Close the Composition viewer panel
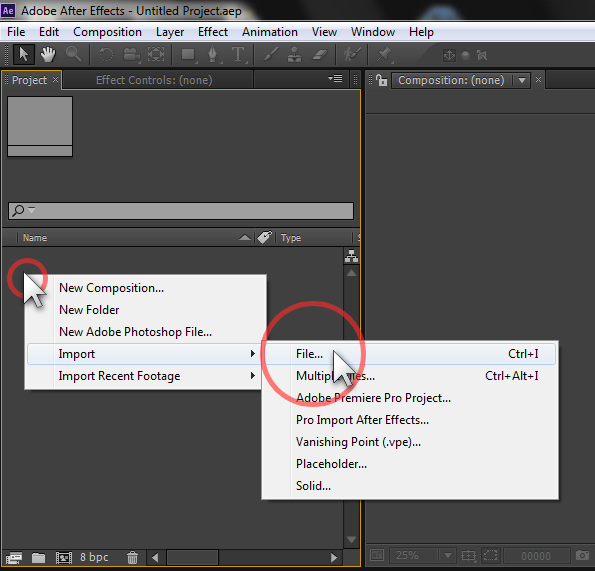 pyautogui.click(x=538, y=80)
